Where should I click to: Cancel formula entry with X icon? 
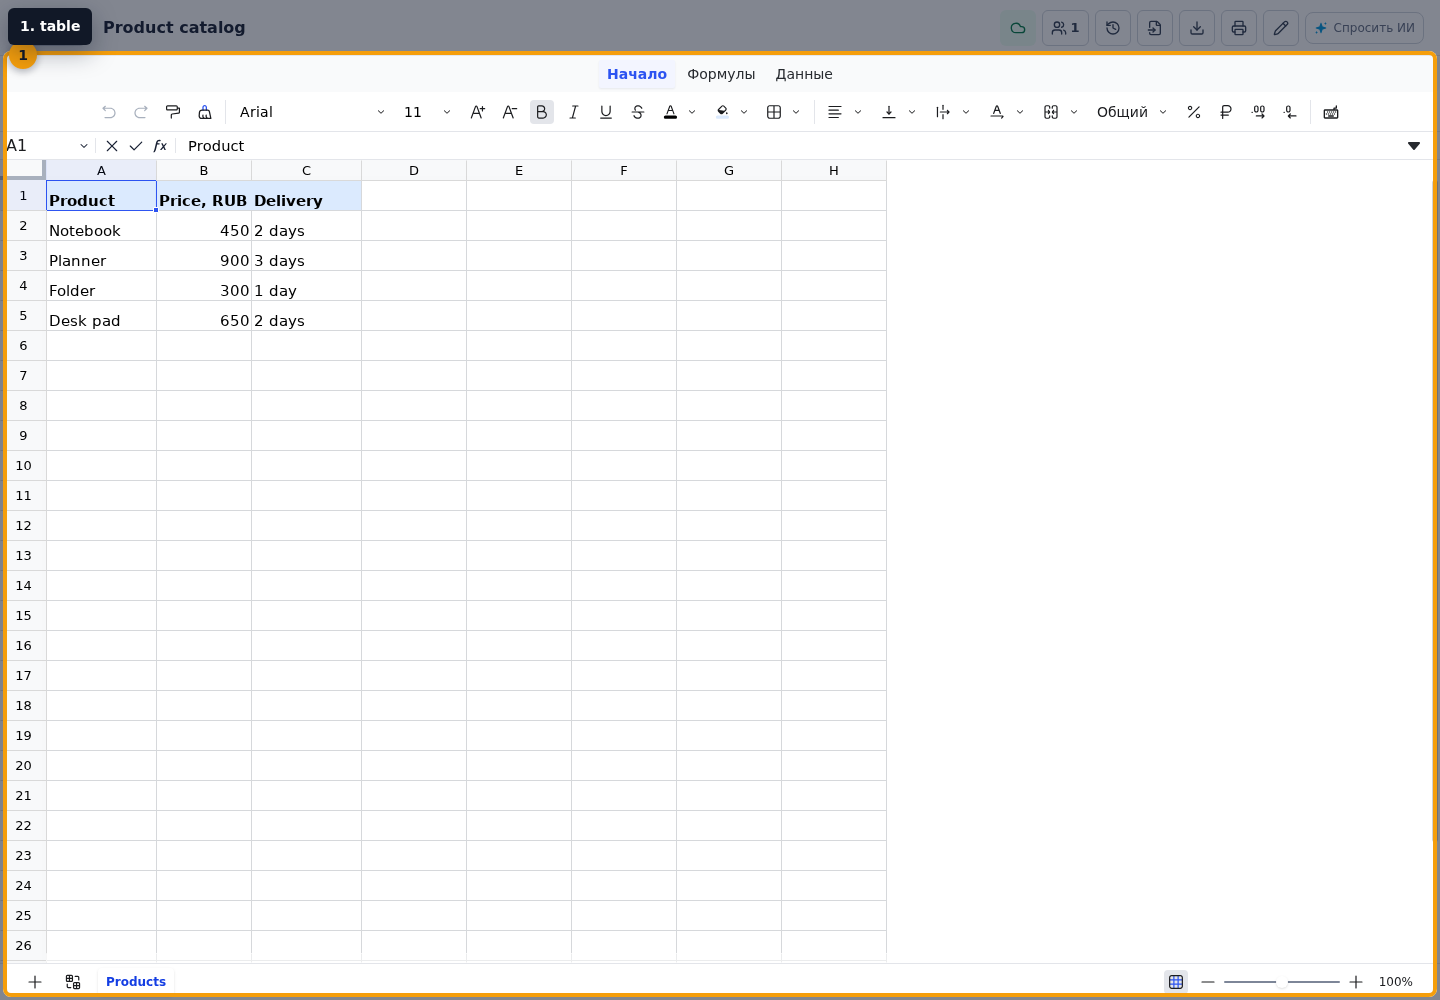(x=112, y=146)
